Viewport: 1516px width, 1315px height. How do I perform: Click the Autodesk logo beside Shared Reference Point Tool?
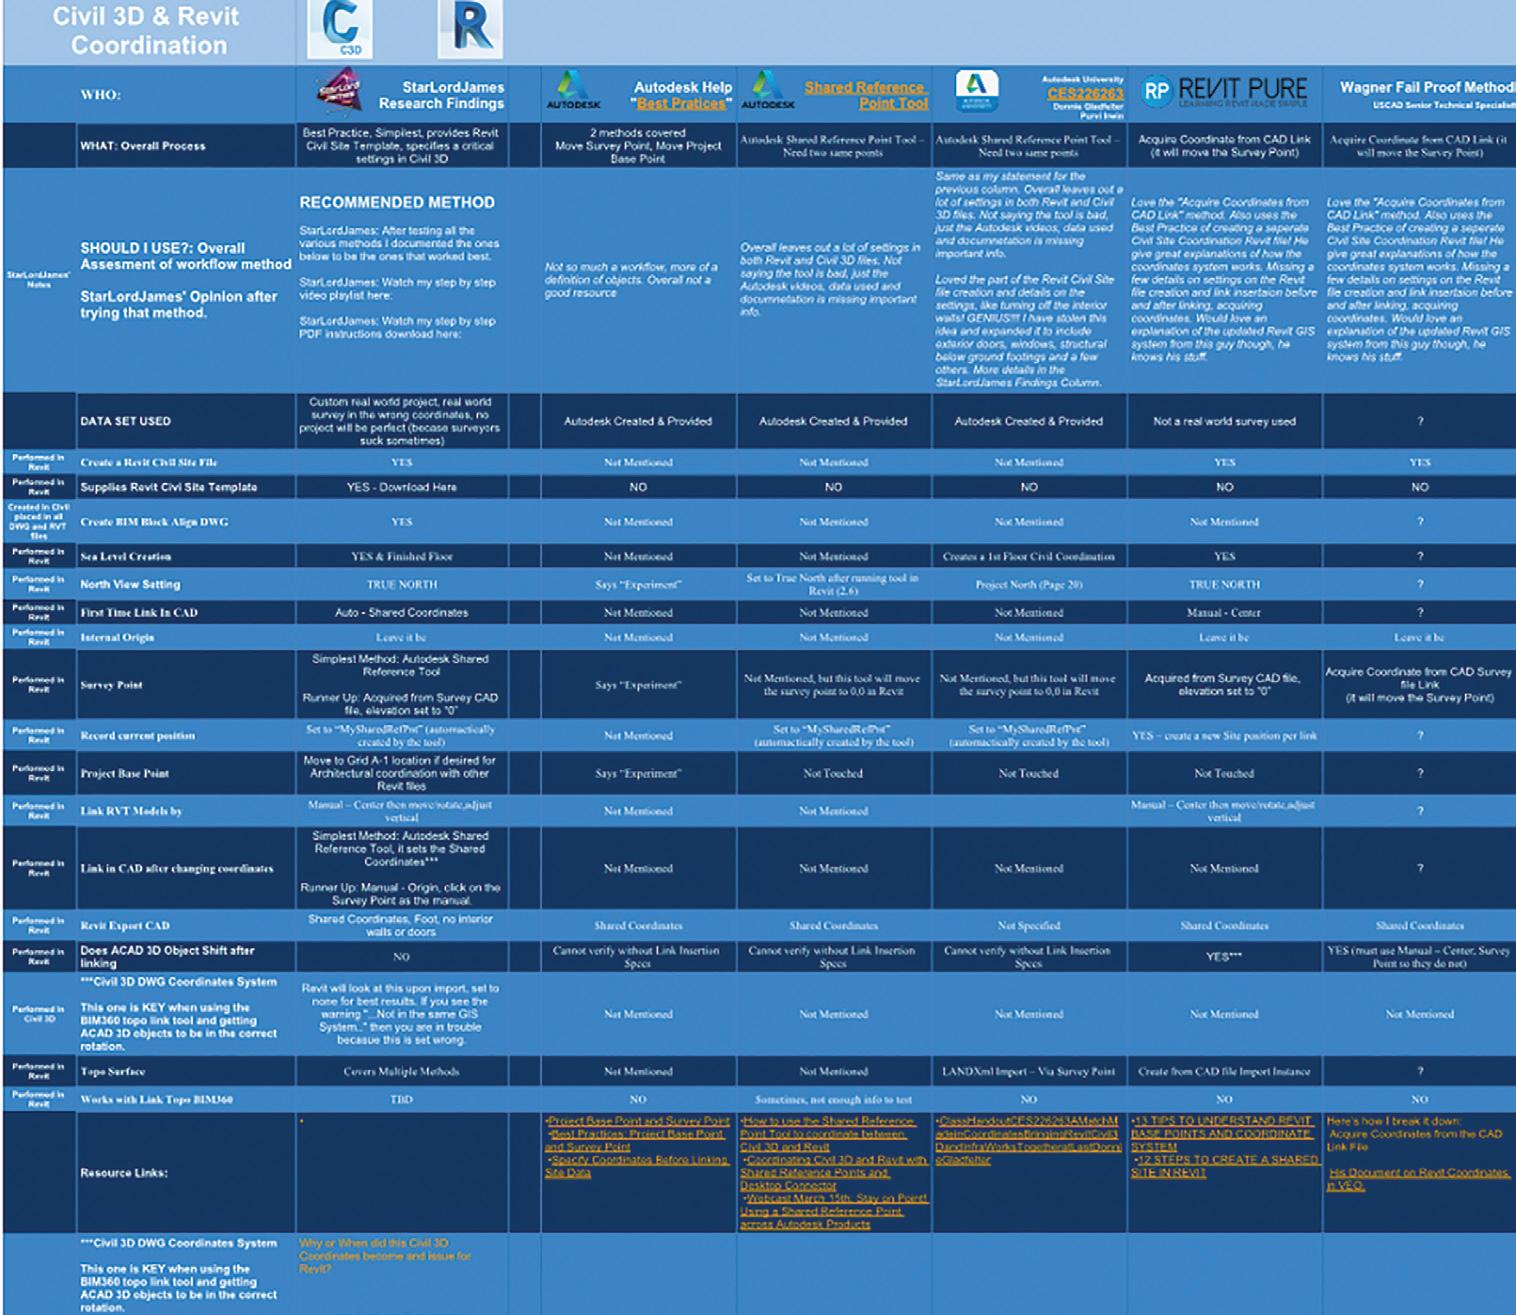[x=768, y=90]
